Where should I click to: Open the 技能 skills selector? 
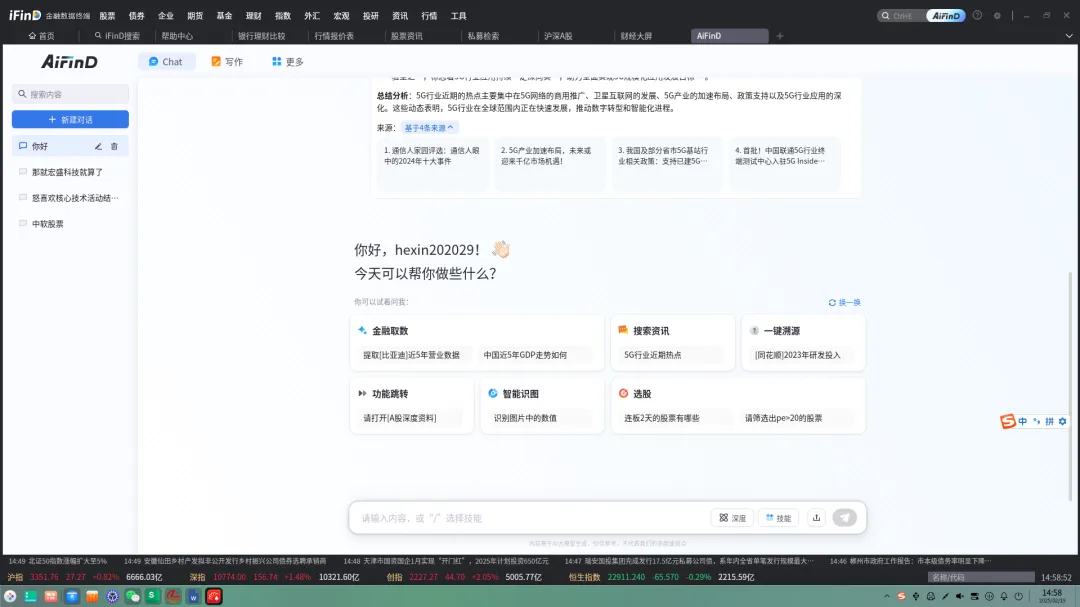coord(778,518)
